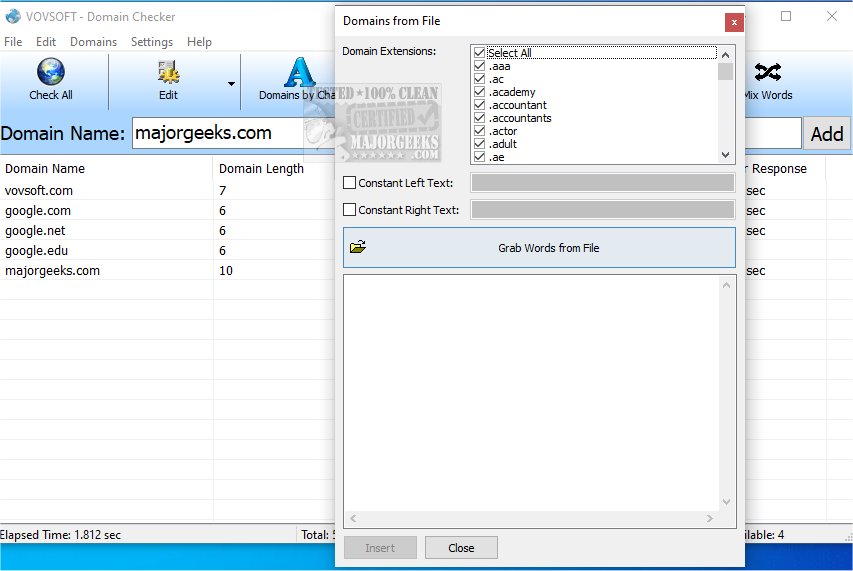Viewport: 853px width, 571px height.
Task: Open the Domains menu
Action: 94,42
